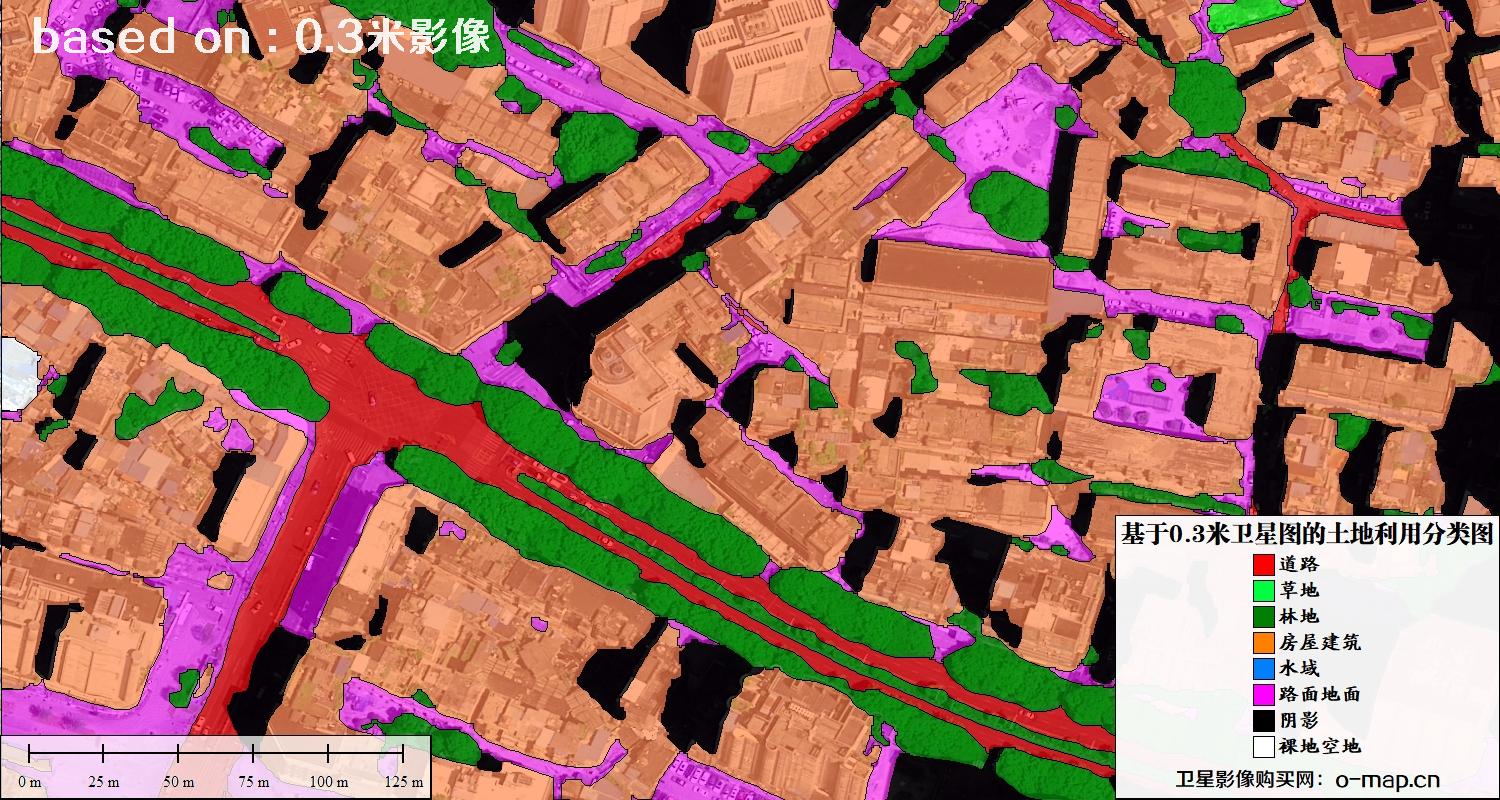This screenshot has height=800, width=1500.
Task: Click the orange 房屋建筑 legend swatch
Action: click(x=1264, y=642)
